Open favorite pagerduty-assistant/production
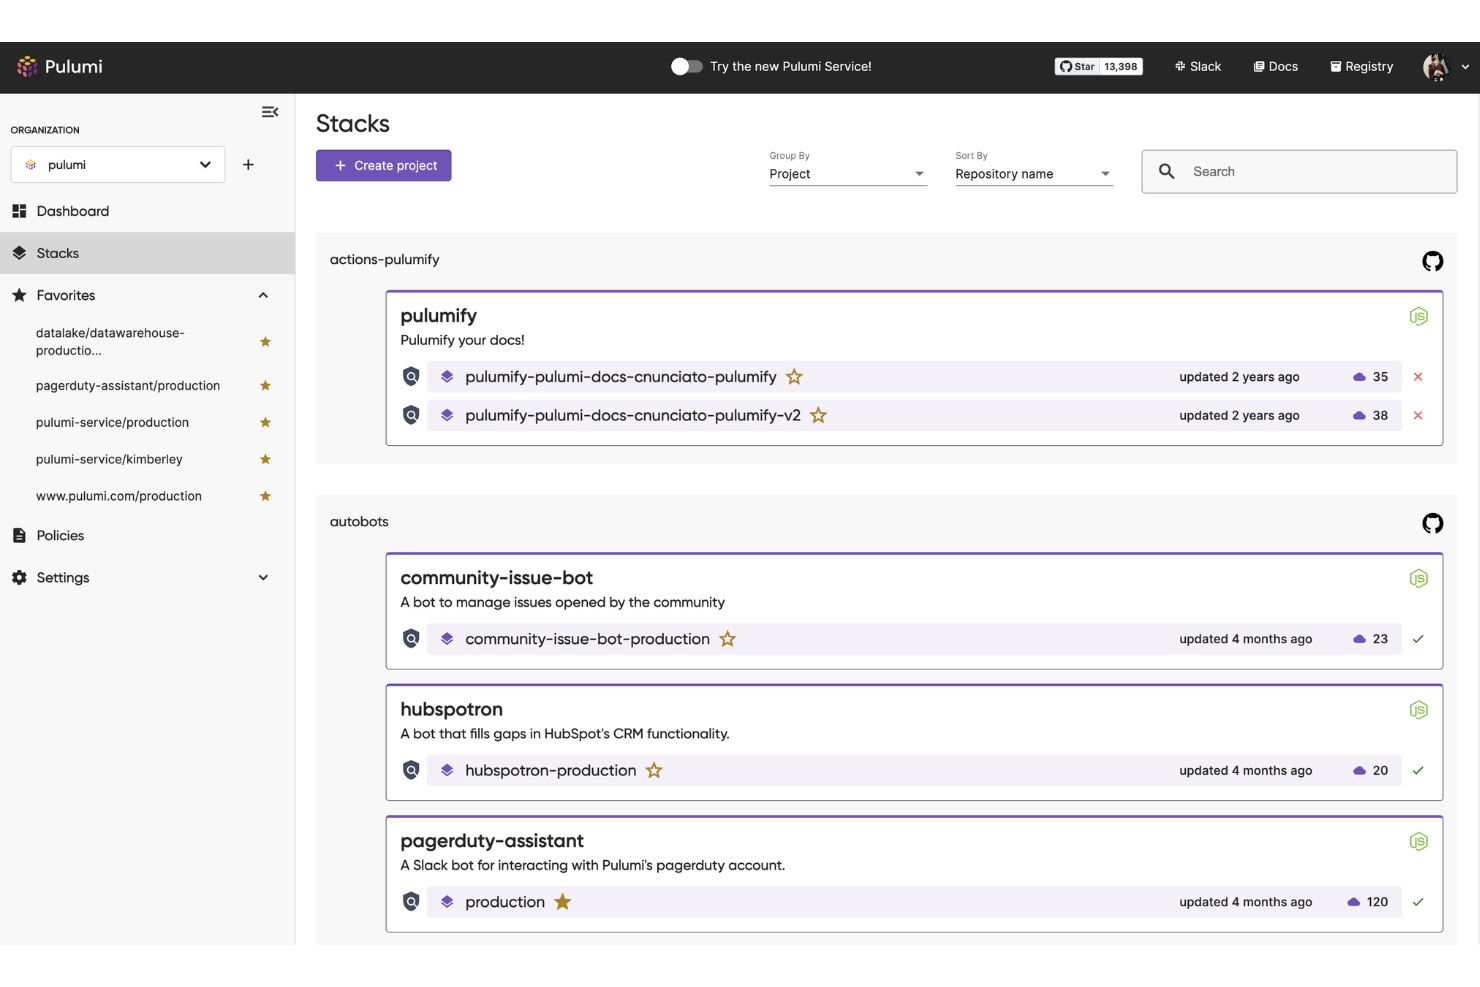This screenshot has width=1480, height=987. 128,386
